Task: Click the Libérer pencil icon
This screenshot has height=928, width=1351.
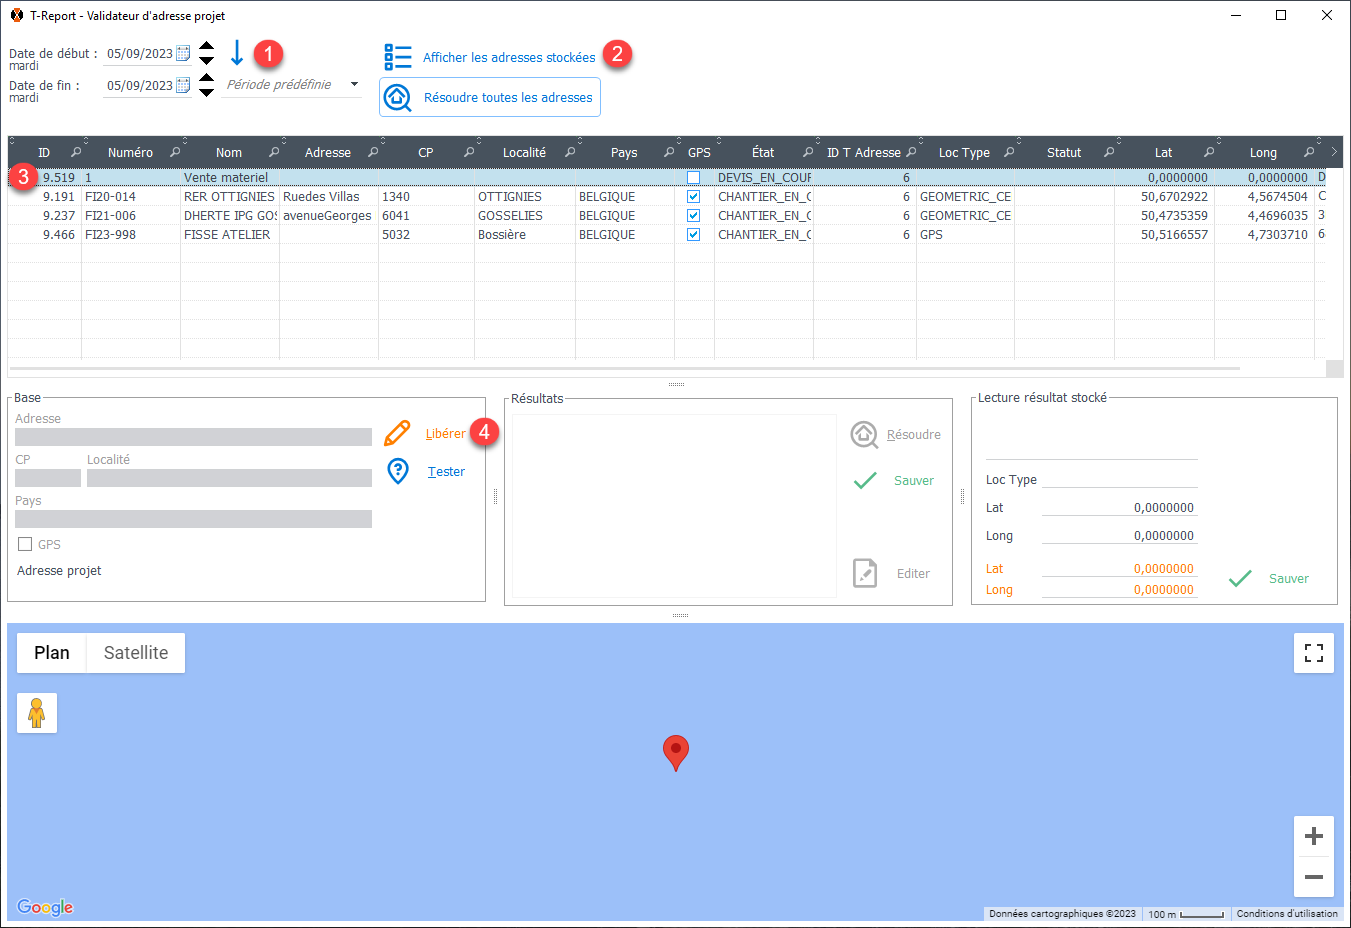Action: (397, 433)
